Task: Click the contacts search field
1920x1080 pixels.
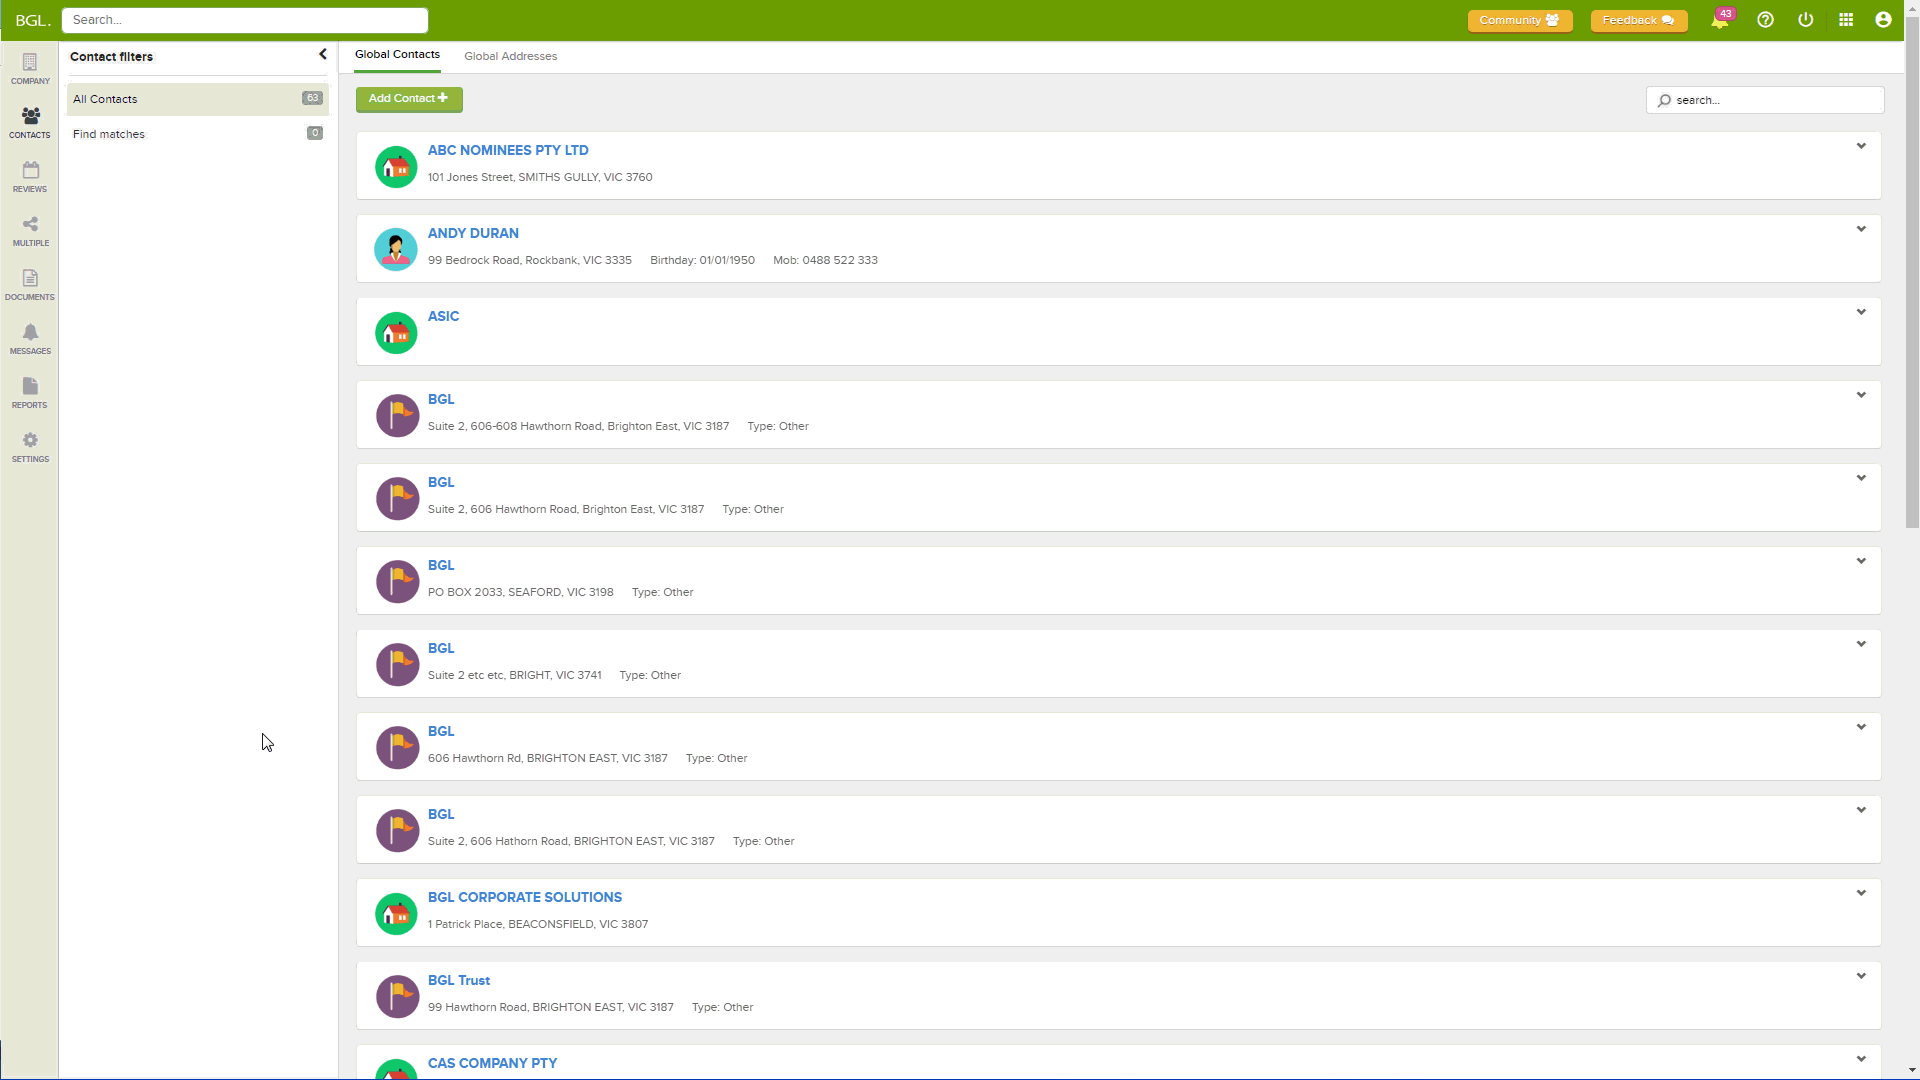Action: (1774, 100)
